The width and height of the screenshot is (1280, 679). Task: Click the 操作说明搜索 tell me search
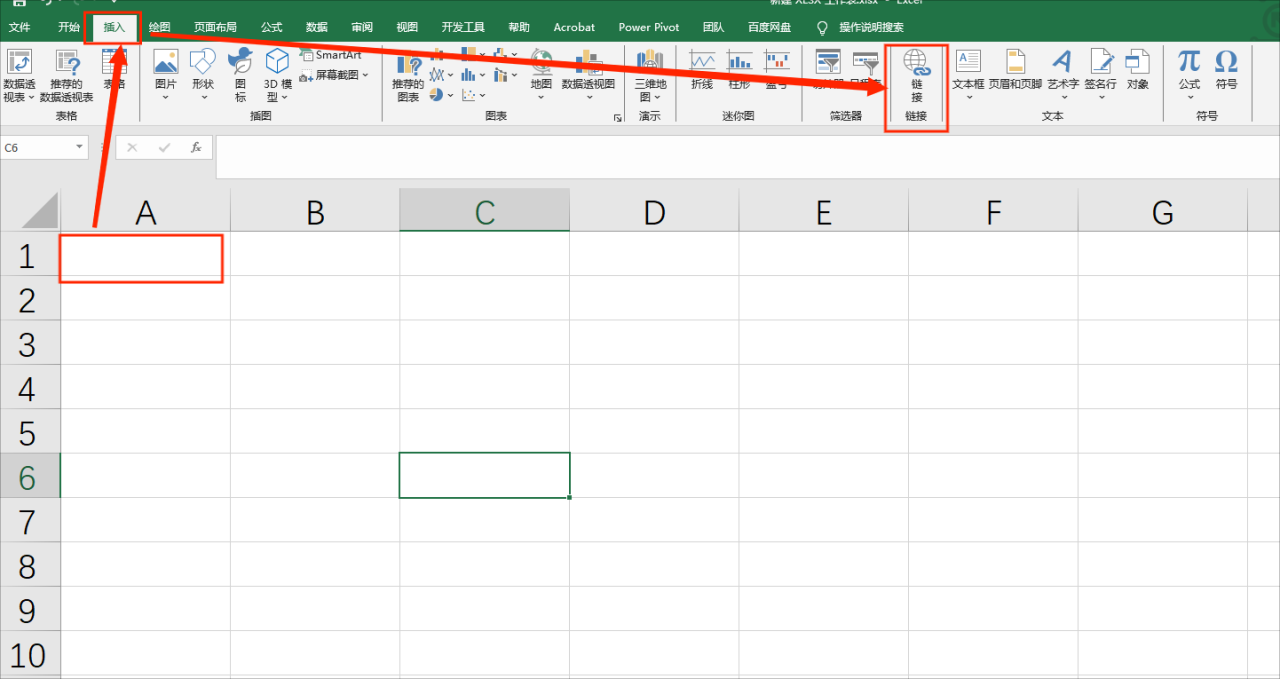[x=861, y=27]
